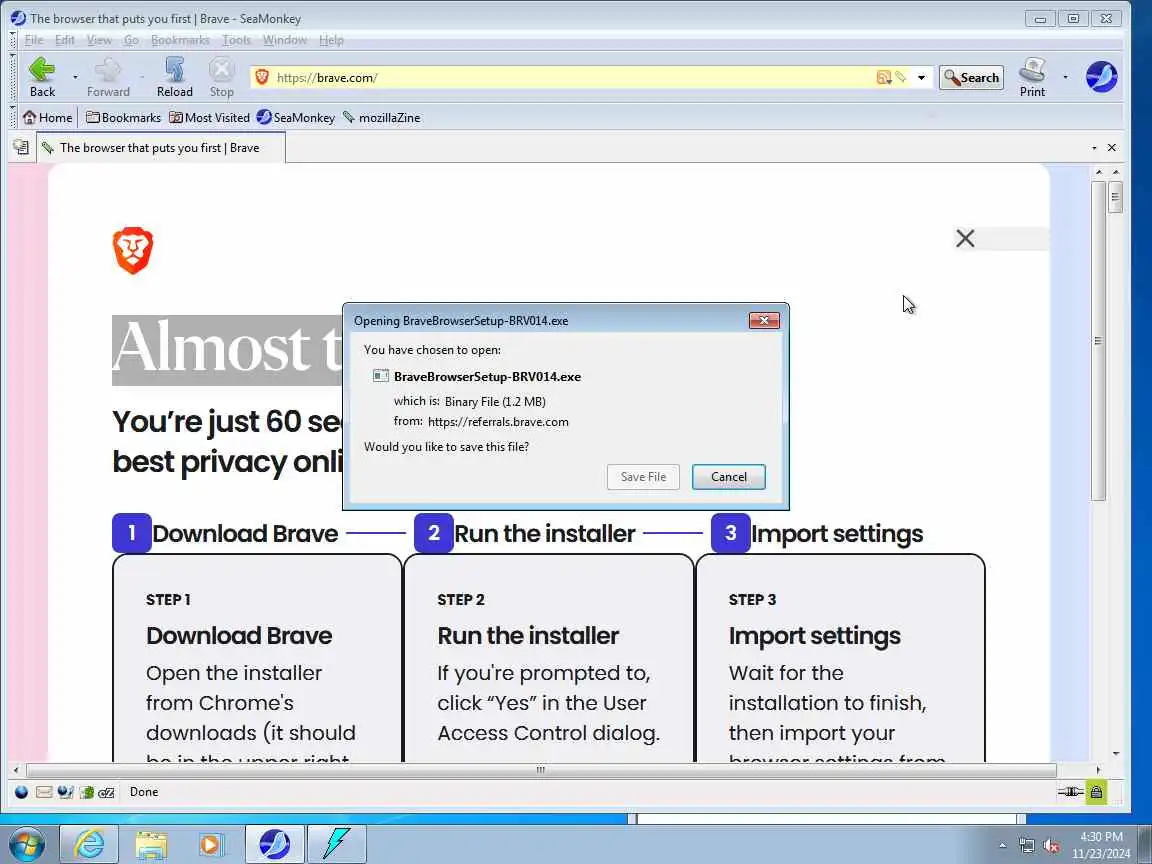Open the Bookmarks menu in the menu bar
The width and height of the screenshot is (1152, 864).
tap(180, 40)
